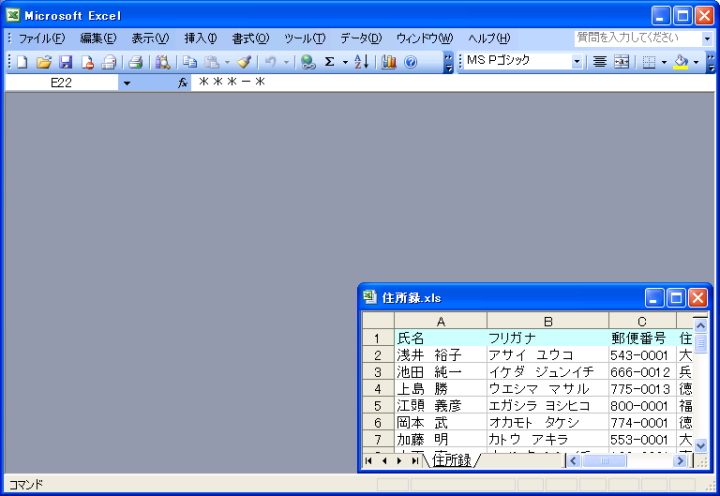
Task: Maximize the 住所録.xls workbook window
Action: tap(676, 298)
